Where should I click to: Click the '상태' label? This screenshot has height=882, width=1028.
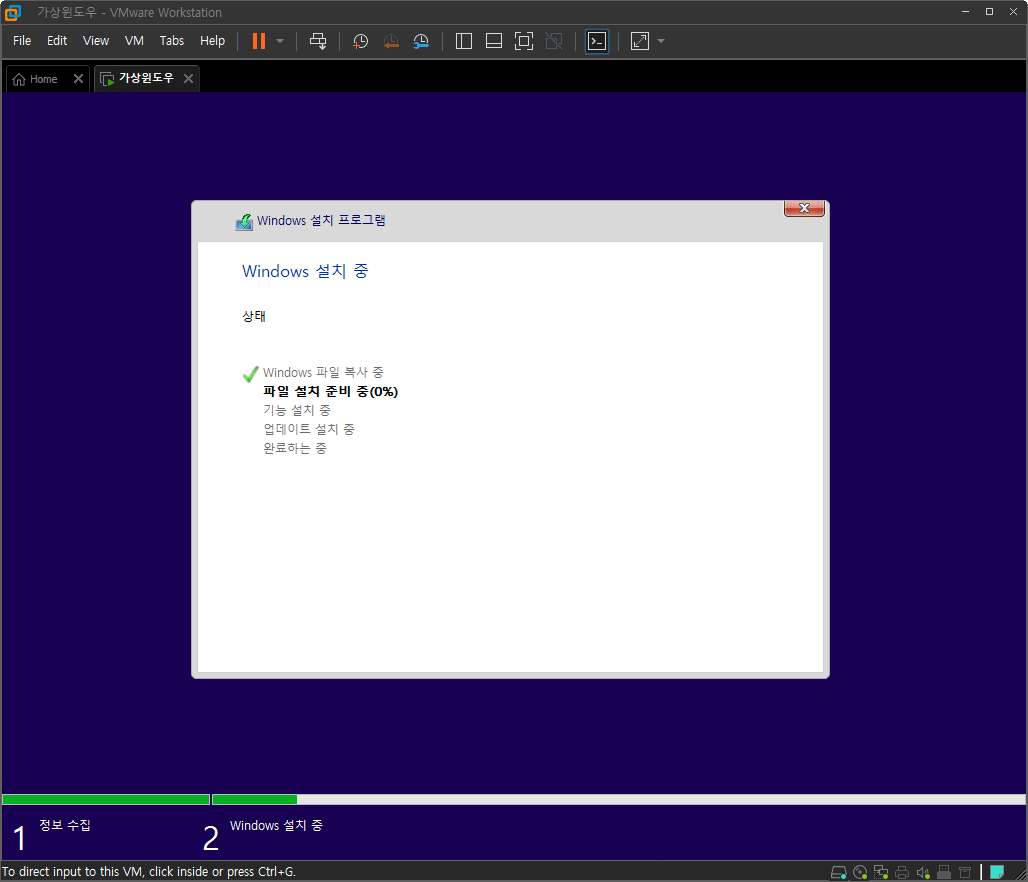point(254,316)
